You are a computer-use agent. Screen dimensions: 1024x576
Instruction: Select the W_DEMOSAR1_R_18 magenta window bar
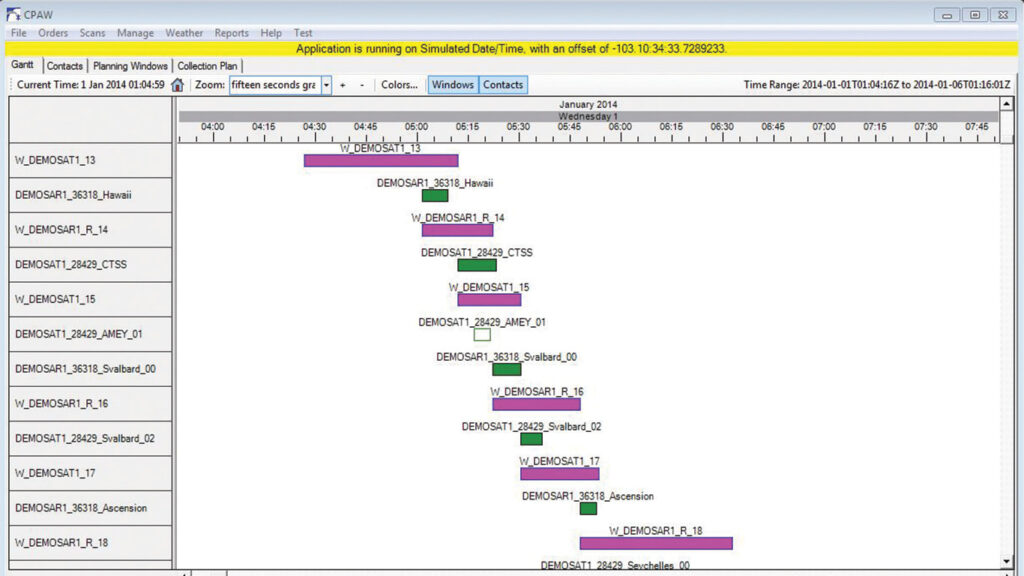pos(656,543)
